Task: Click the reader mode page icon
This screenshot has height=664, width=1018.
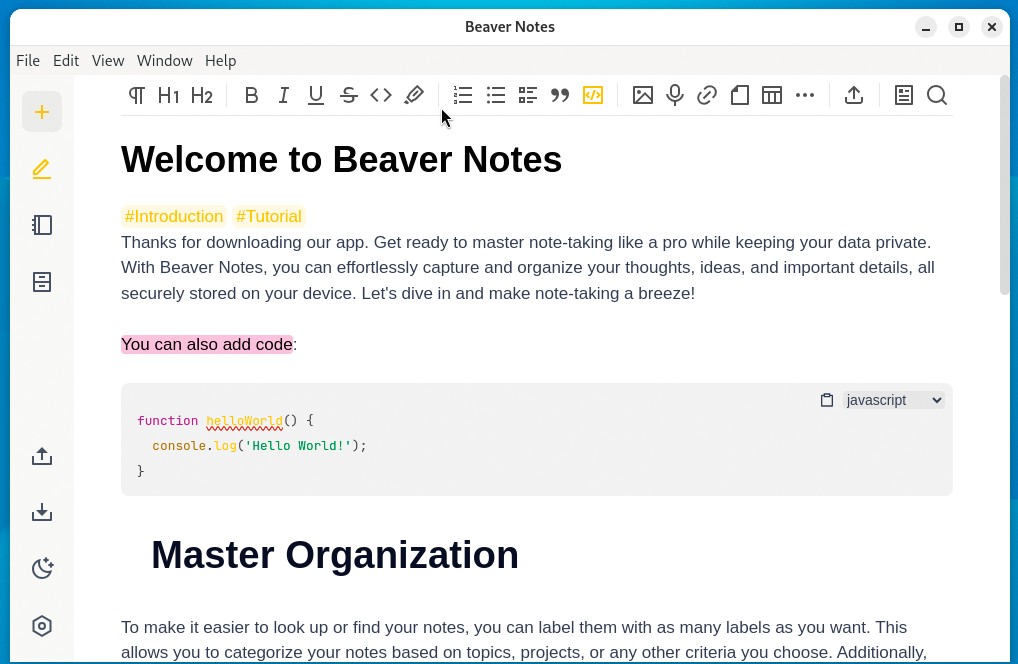Action: (x=904, y=95)
